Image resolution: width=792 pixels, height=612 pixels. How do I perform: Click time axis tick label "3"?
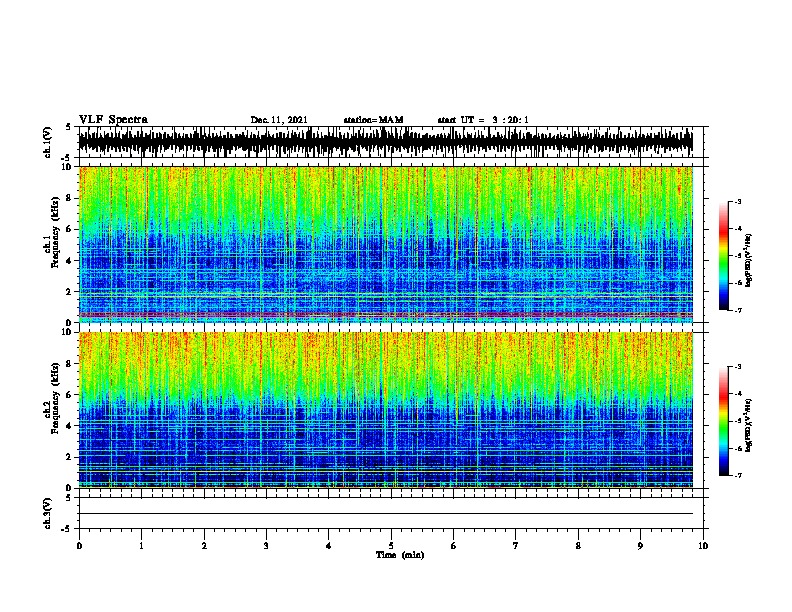[266, 546]
